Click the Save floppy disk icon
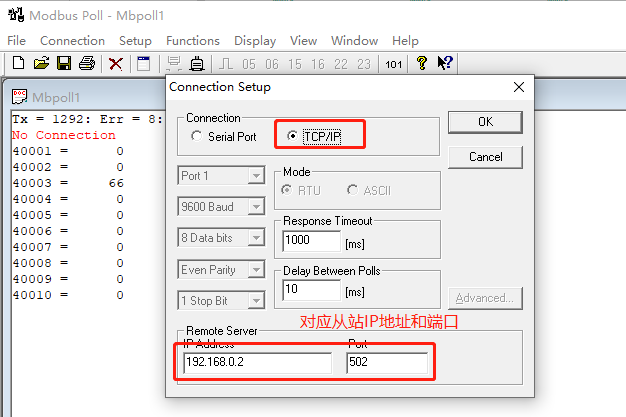Viewport: 626px width, 417px height. pos(64,63)
